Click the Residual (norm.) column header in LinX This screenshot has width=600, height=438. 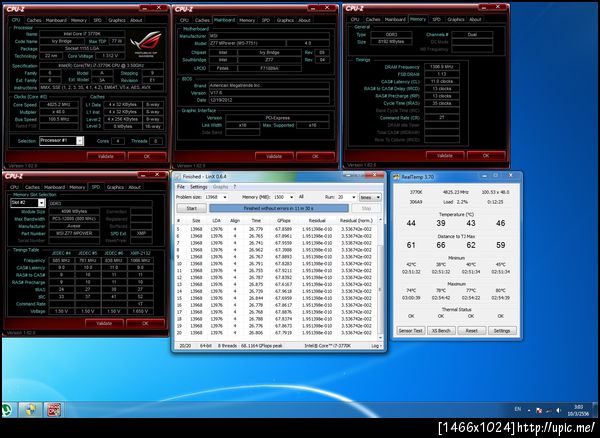356,220
